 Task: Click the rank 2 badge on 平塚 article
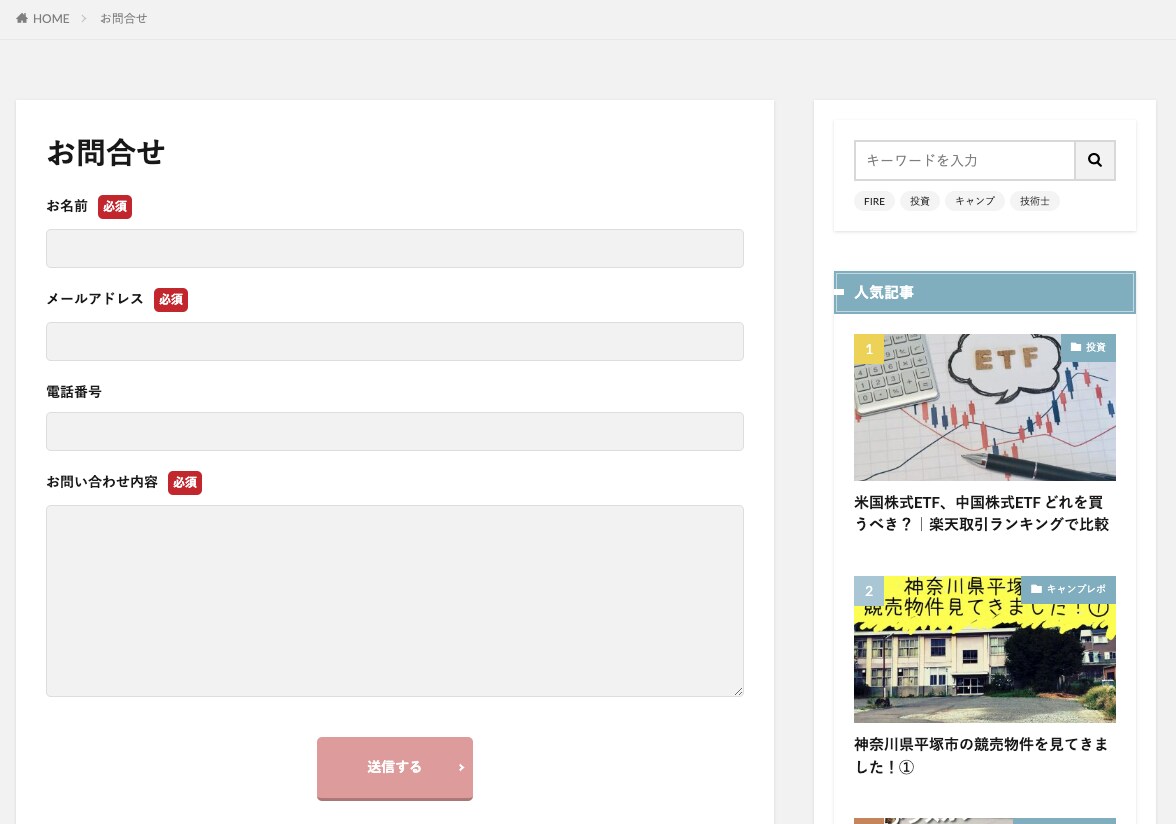pos(869,591)
